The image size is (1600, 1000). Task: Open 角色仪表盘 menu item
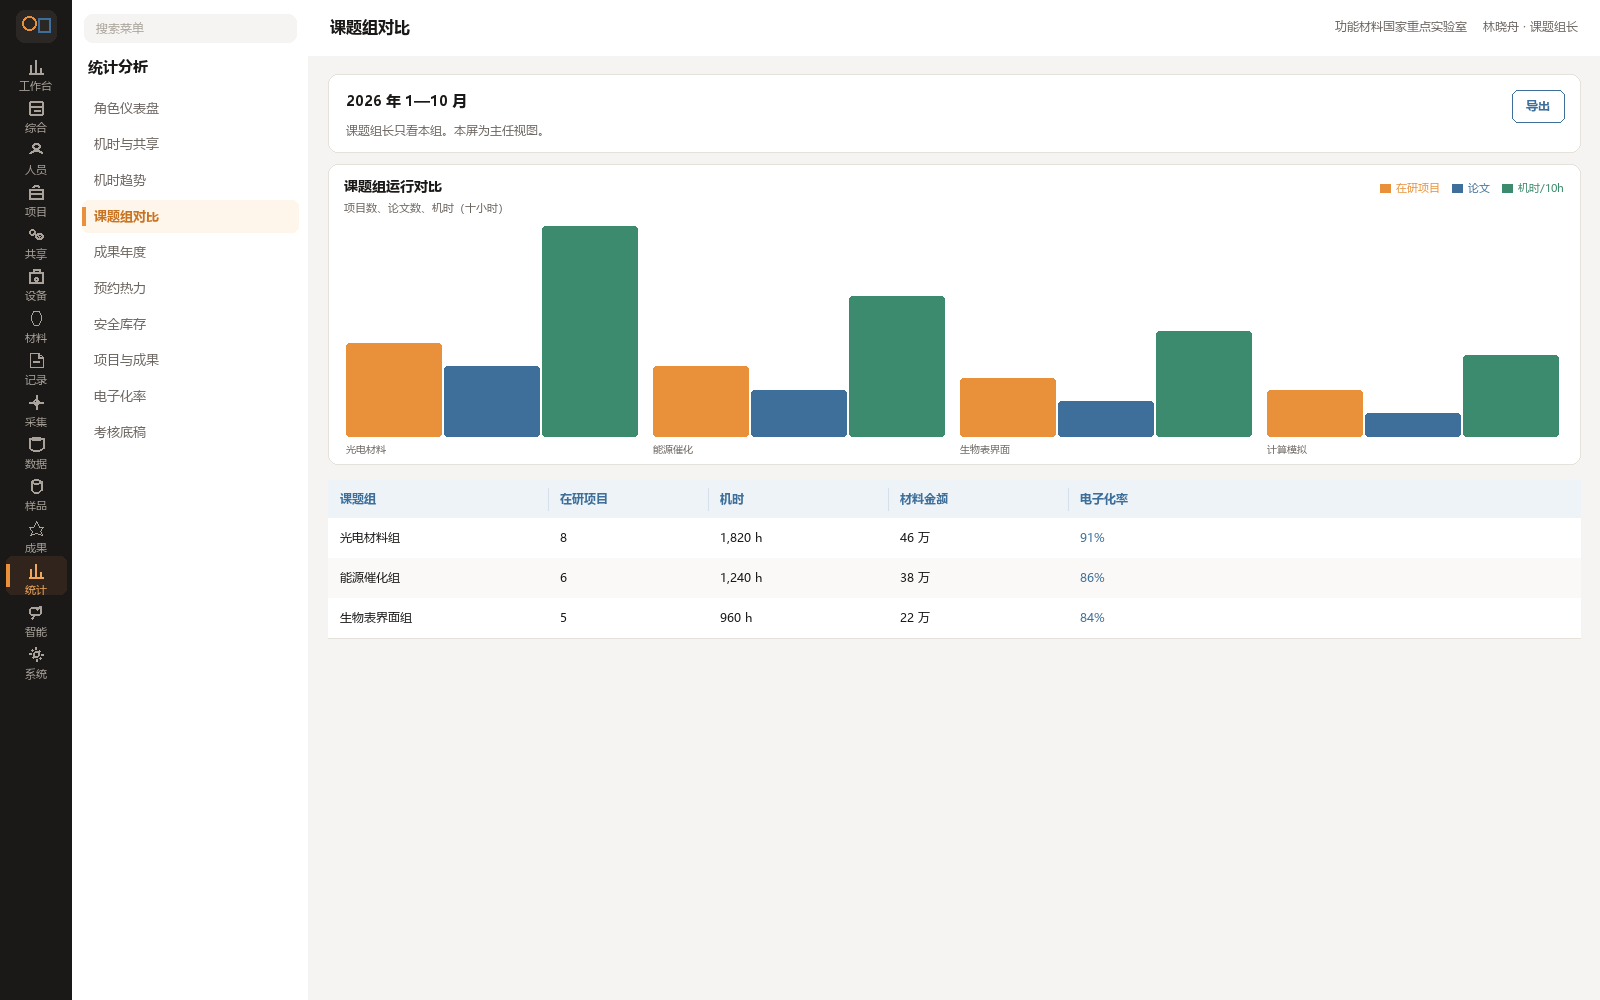[x=190, y=108]
